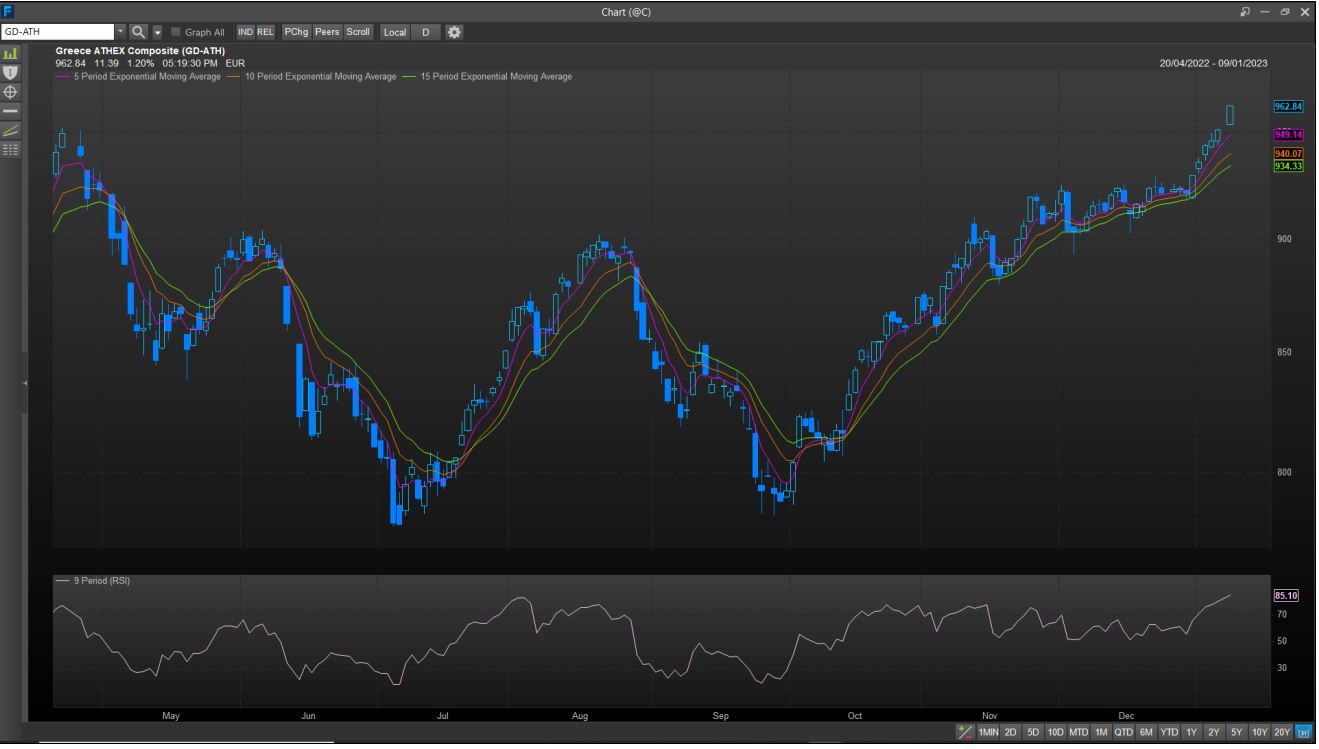The height and width of the screenshot is (749, 1319).
Task: Switch the time range to YTD
Action: coord(1169,733)
